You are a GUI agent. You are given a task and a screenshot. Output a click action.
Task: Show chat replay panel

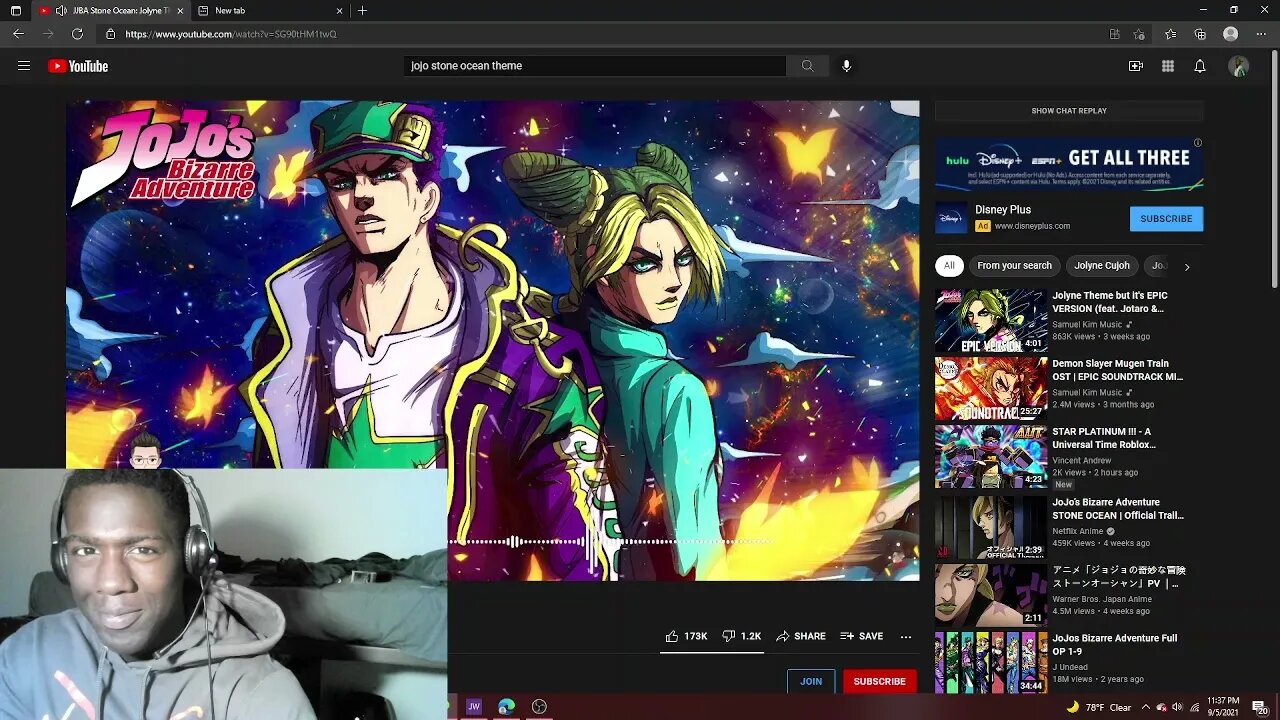click(x=1069, y=111)
